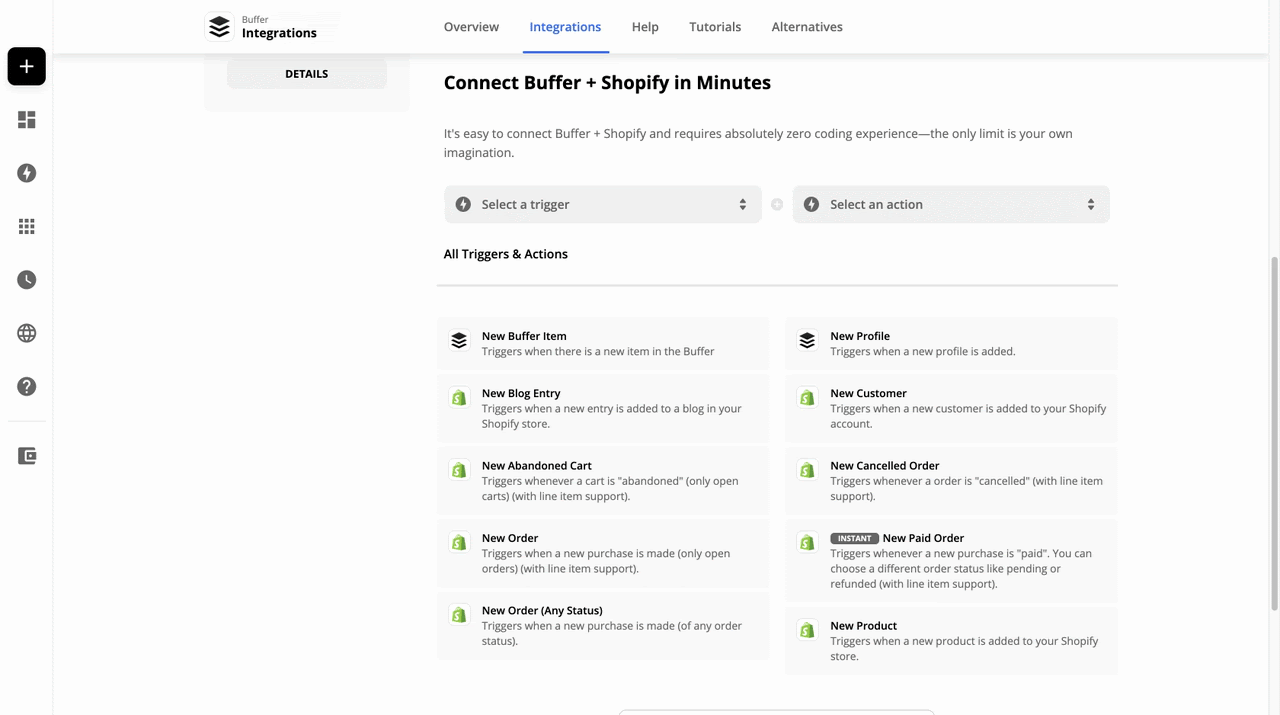
Task: Open the wallet billing icon in sidebar
Action: (27, 456)
